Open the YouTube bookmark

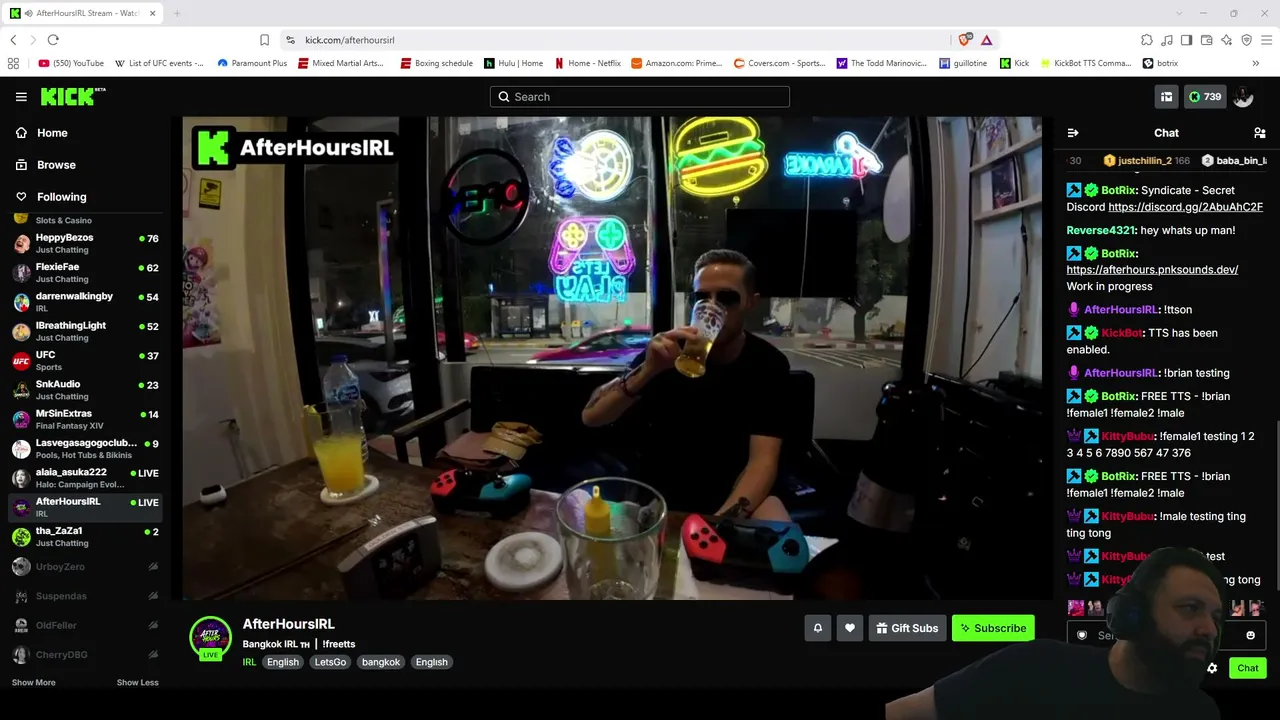(x=71, y=63)
